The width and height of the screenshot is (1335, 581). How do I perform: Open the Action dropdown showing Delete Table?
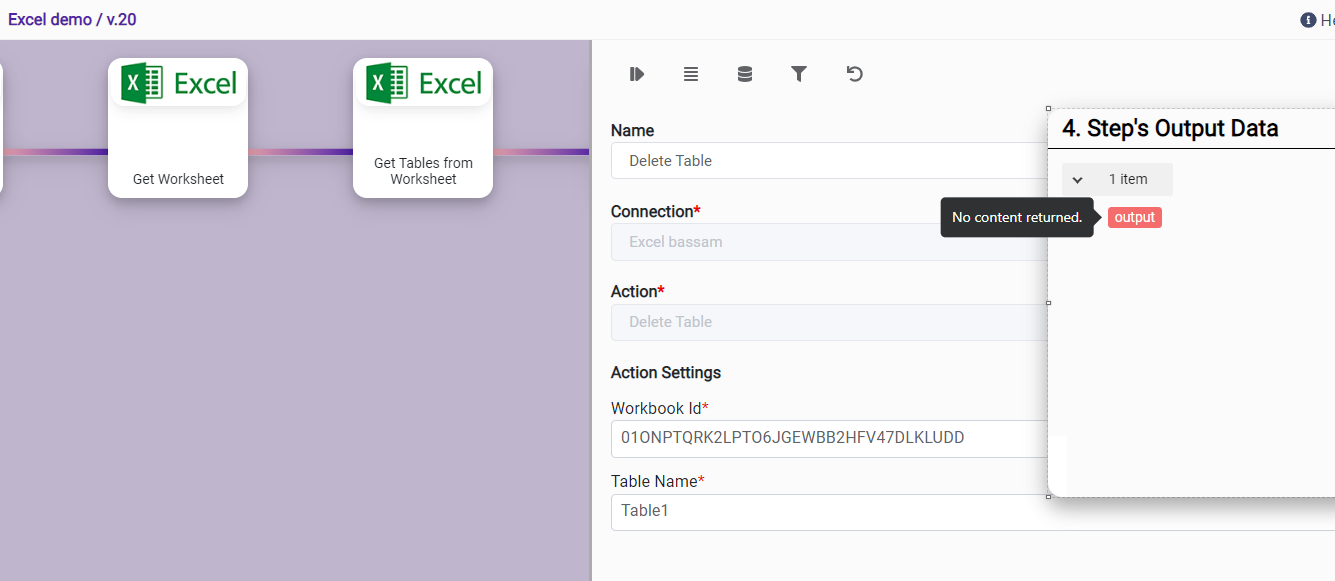click(828, 322)
